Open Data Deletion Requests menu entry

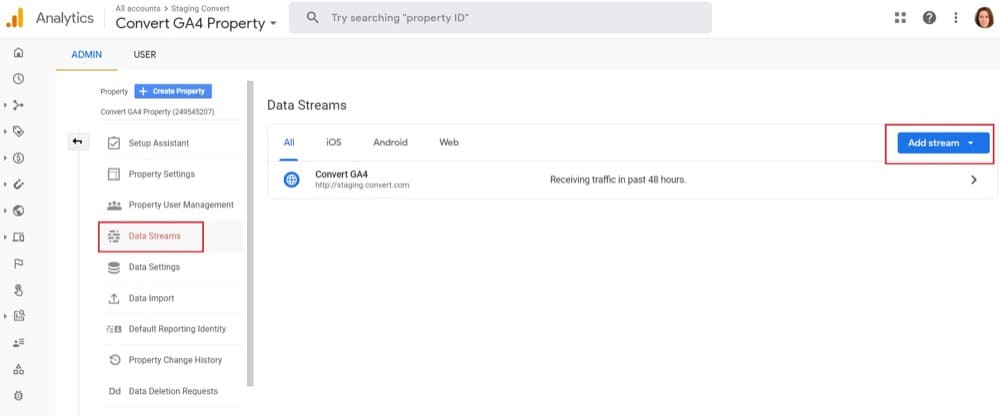pyautogui.click(x=172, y=391)
